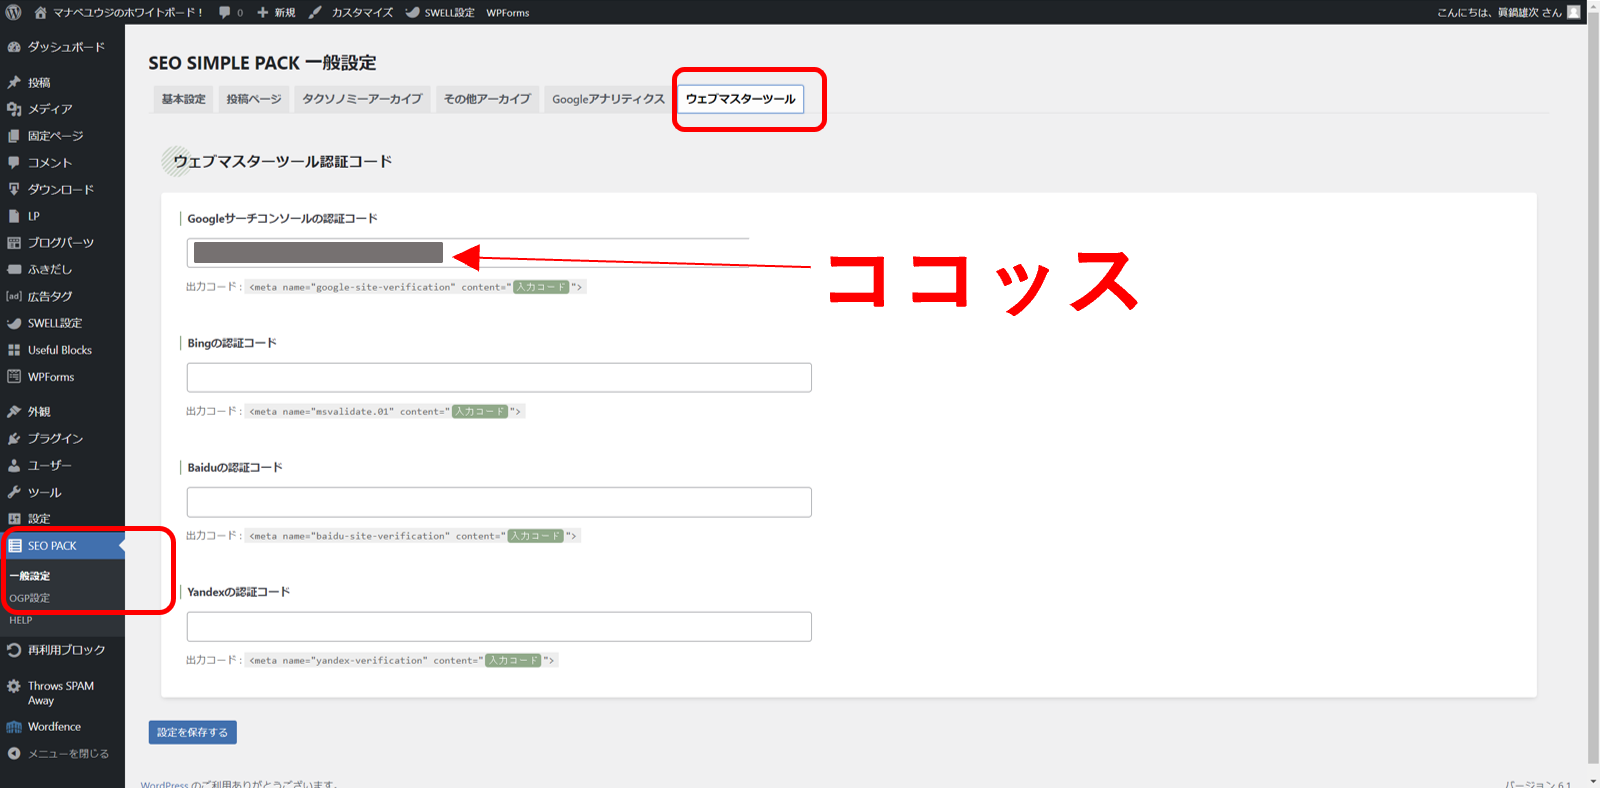Click the WordPress footer link
Image resolution: width=1600 pixels, height=788 pixels.
click(164, 784)
